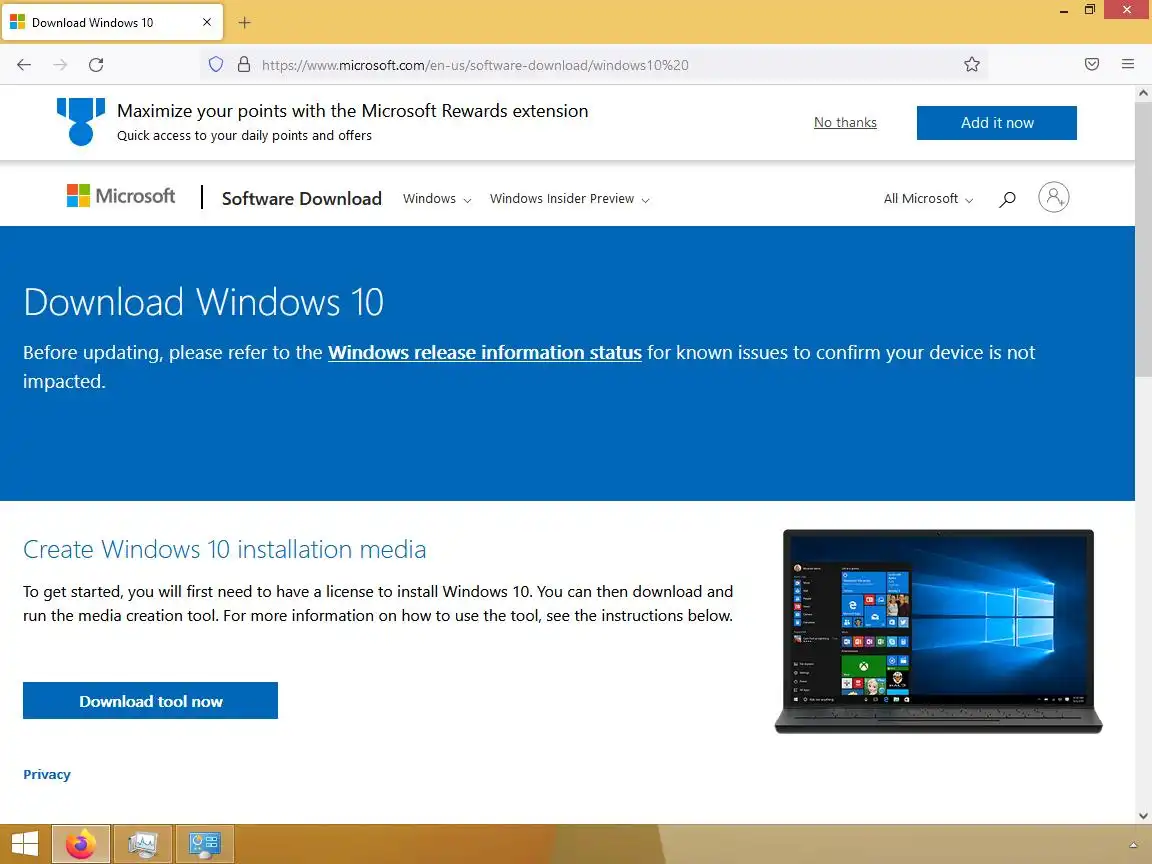
Task: Open the control panel taskbar icon
Action: tap(204, 843)
